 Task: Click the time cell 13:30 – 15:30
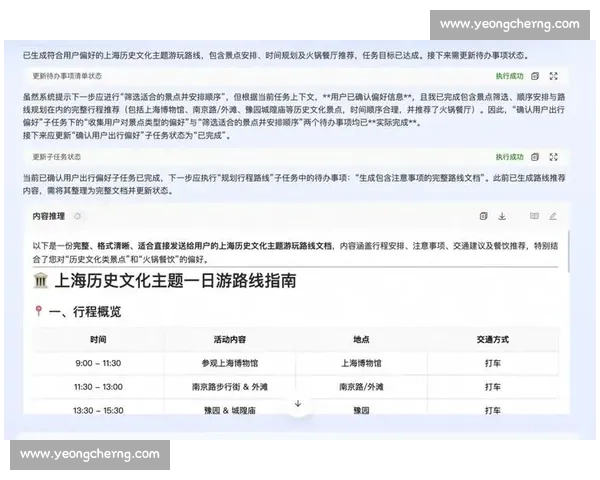click(98, 410)
